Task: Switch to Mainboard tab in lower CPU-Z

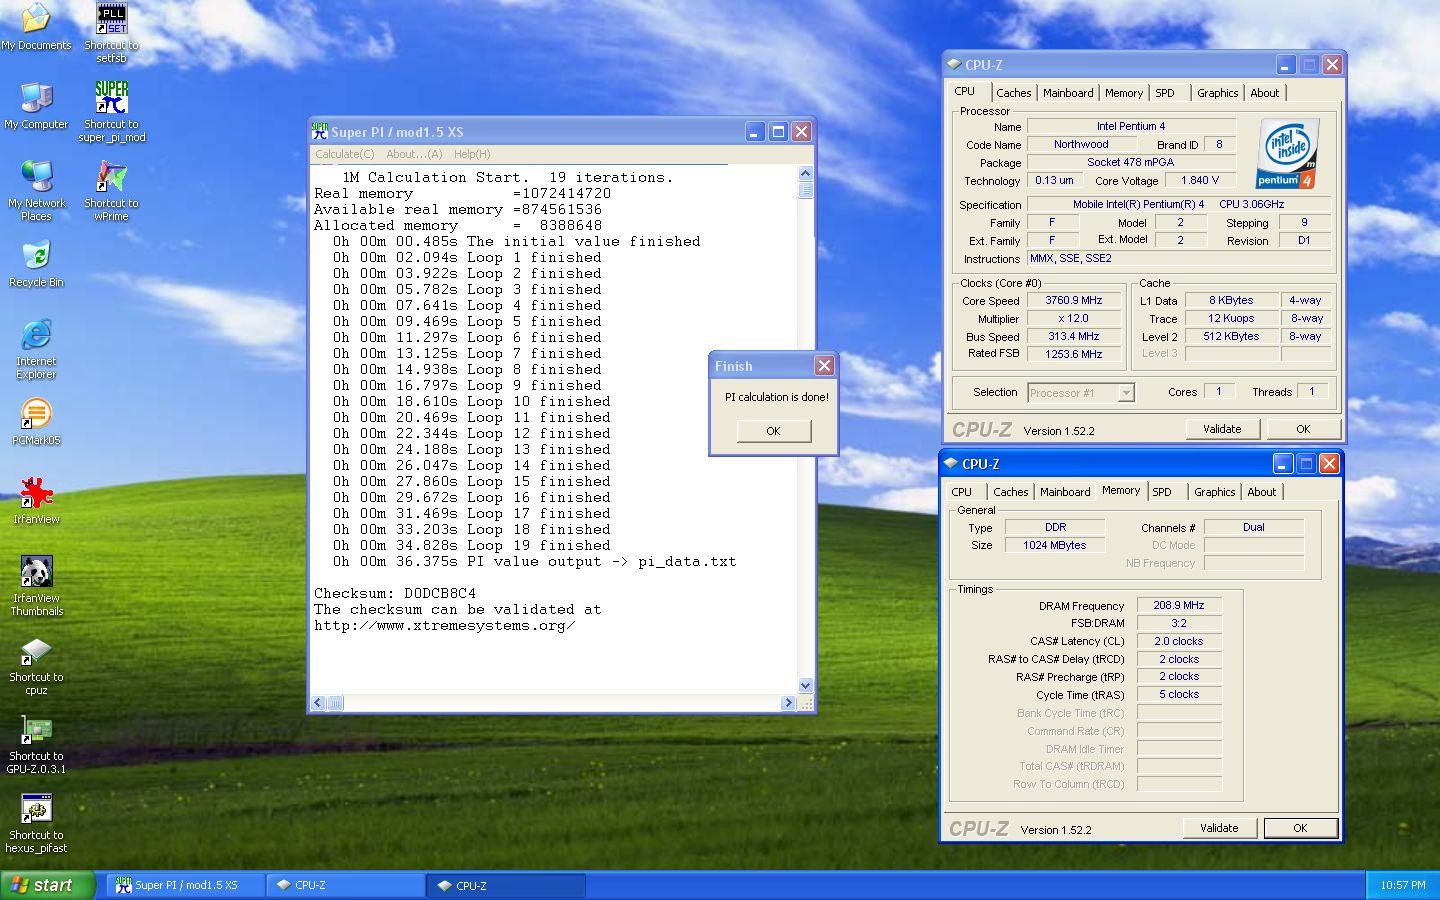Action: 1065,492
